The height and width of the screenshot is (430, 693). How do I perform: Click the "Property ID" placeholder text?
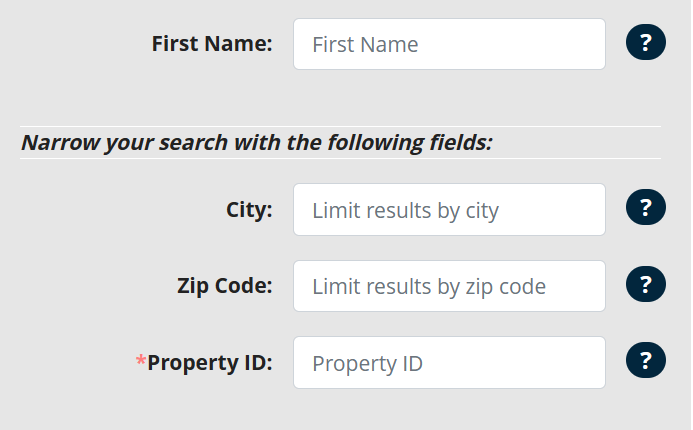pyautogui.click(x=367, y=363)
